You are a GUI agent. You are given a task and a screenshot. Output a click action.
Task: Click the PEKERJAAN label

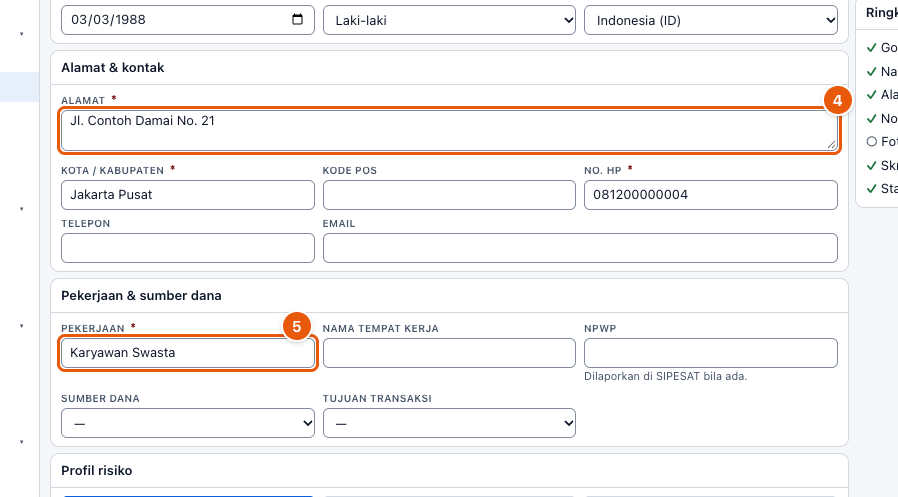click(93, 329)
